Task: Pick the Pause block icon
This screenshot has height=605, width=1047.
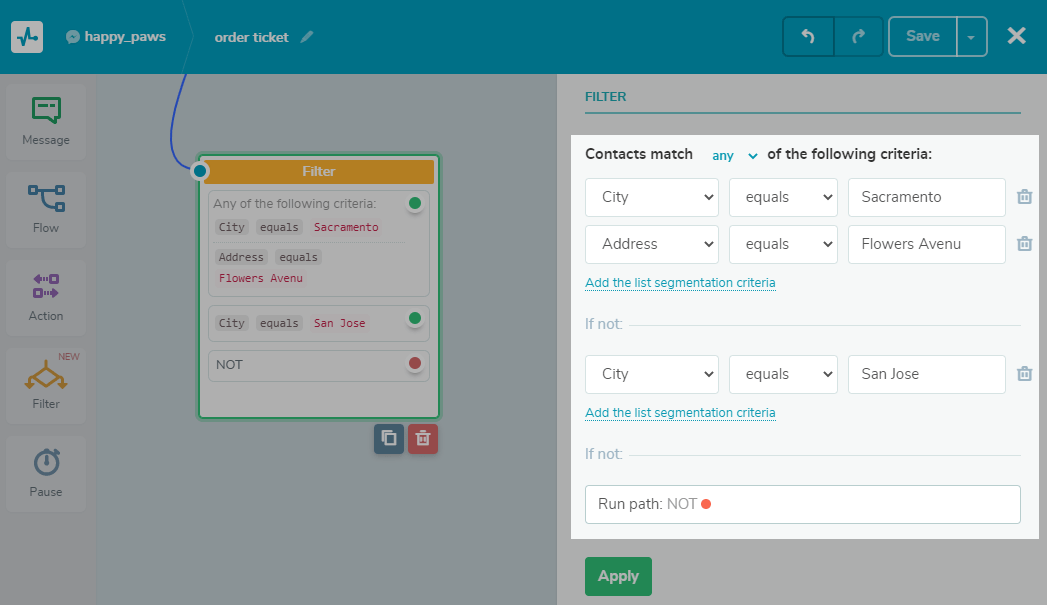Action: pos(46,462)
